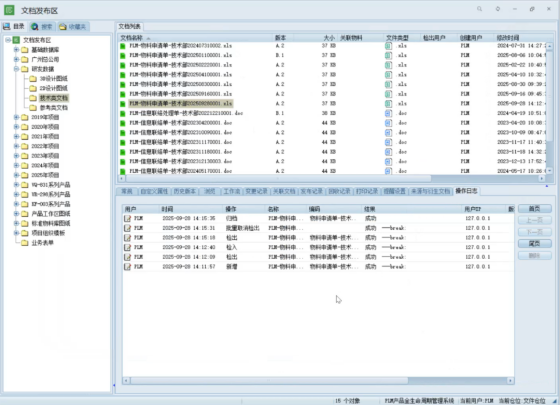
Task: Open the 收藏夹 panel tab
Action: tap(73, 26)
